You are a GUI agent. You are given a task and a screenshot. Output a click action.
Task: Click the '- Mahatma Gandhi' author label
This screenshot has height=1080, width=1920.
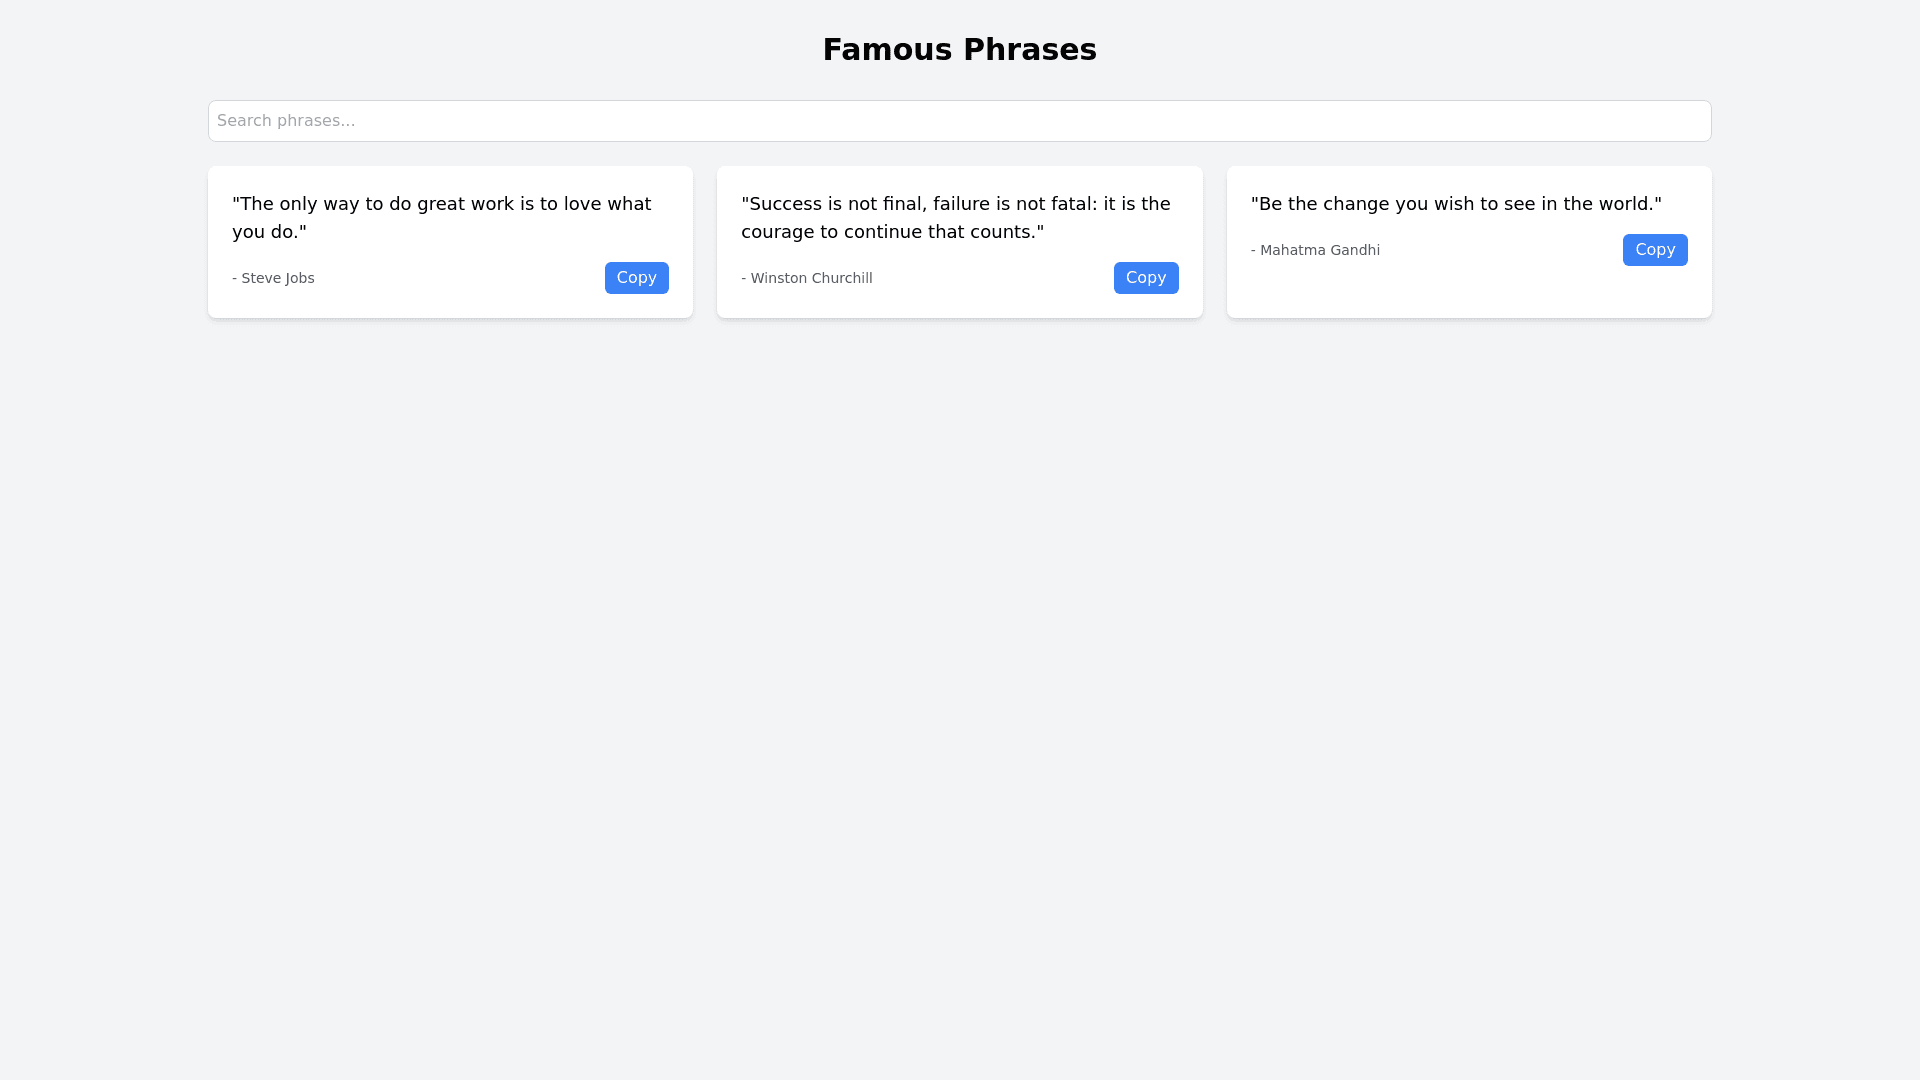(x=1314, y=250)
